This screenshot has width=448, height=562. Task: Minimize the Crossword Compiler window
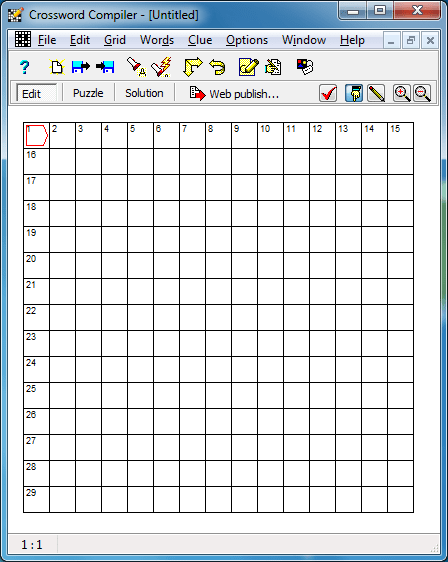click(353, 10)
